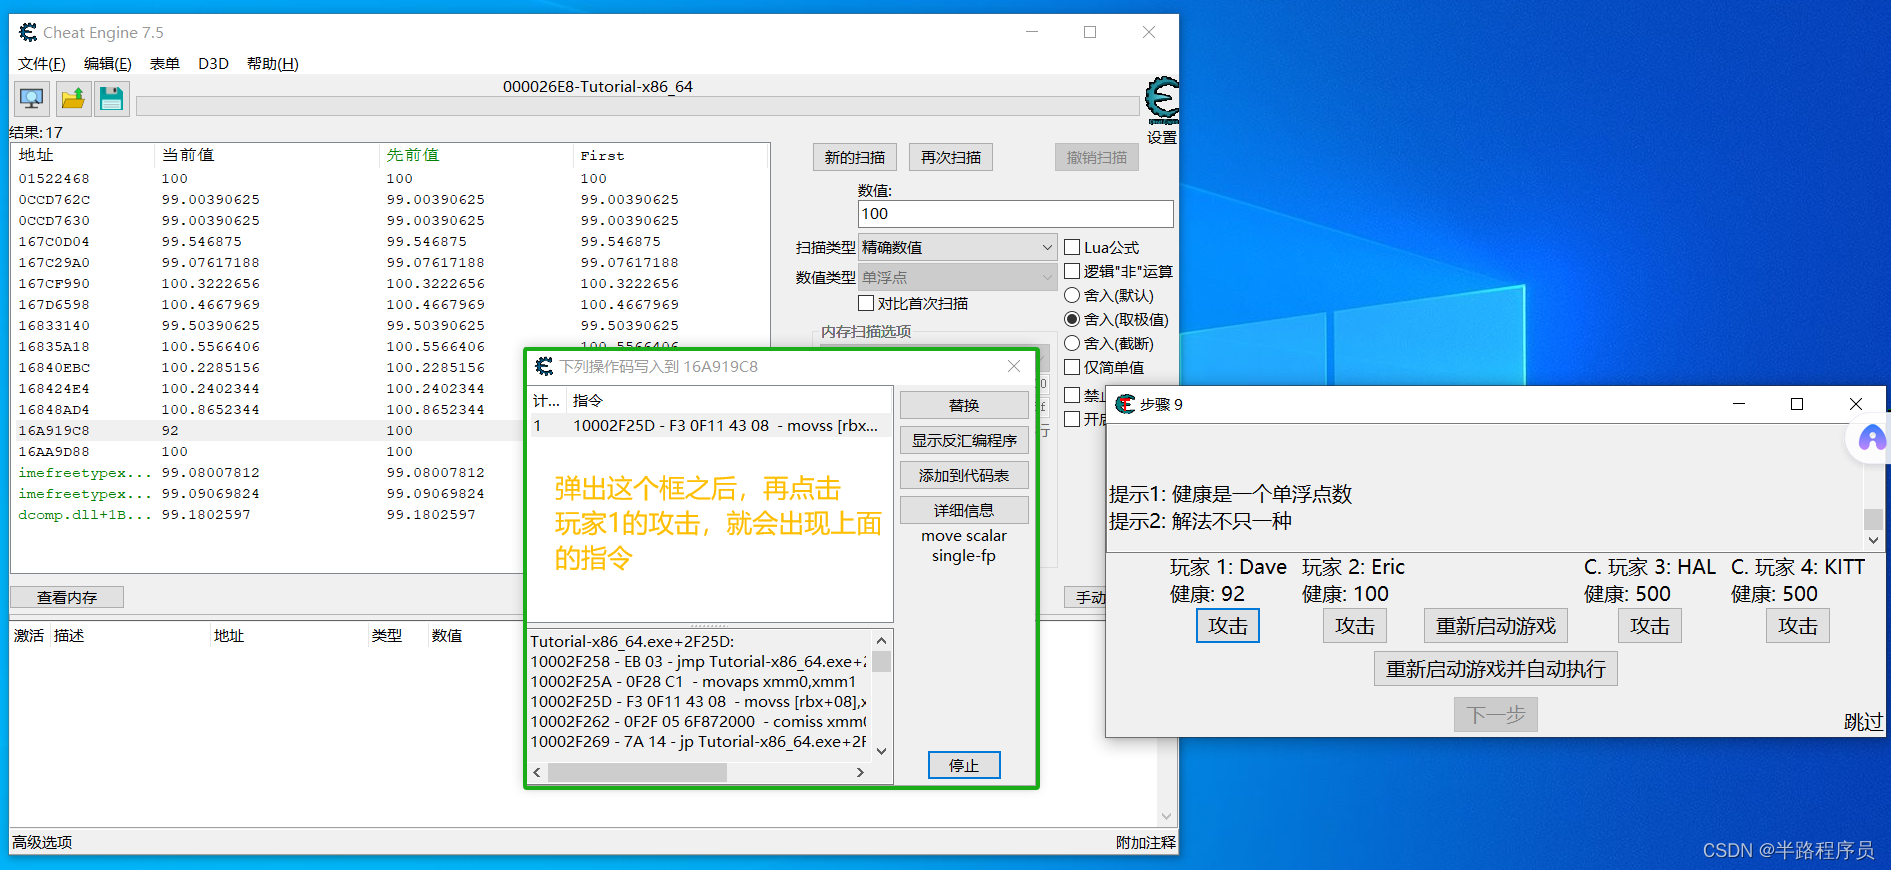Screen dimensions: 1891x870
Task: Click the 类型 column header in address list
Action: coord(386,636)
